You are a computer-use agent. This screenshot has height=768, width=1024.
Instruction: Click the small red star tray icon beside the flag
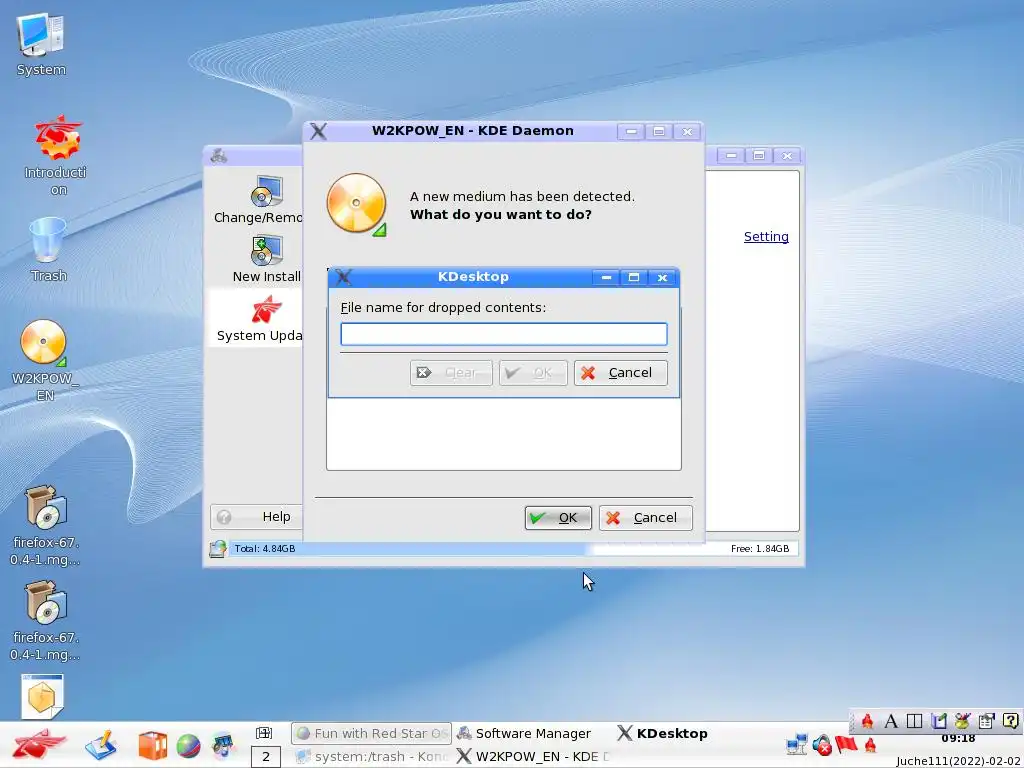[x=871, y=744]
